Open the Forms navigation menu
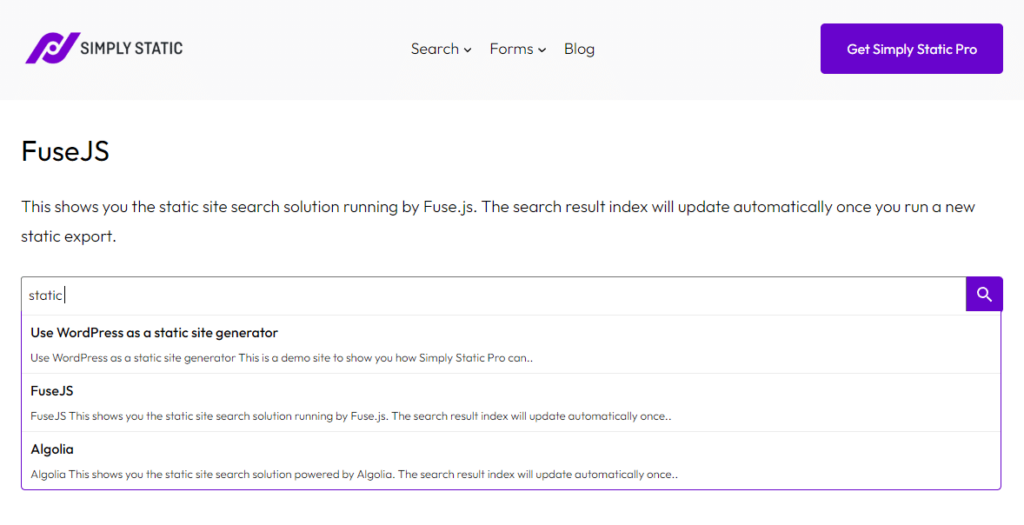Screen dimensions: 1024x525 pos(518,49)
